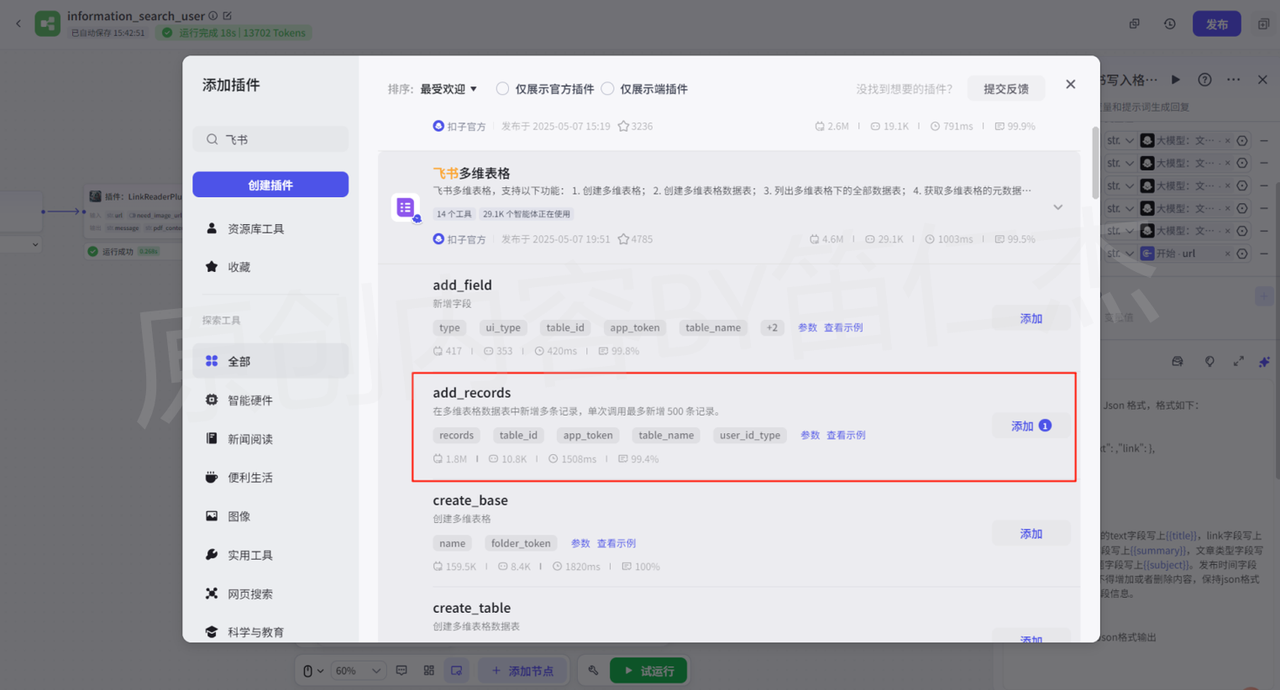This screenshot has width=1280, height=690.
Task: Click the copy icon left of history icon
Action: click(1134, 24)
